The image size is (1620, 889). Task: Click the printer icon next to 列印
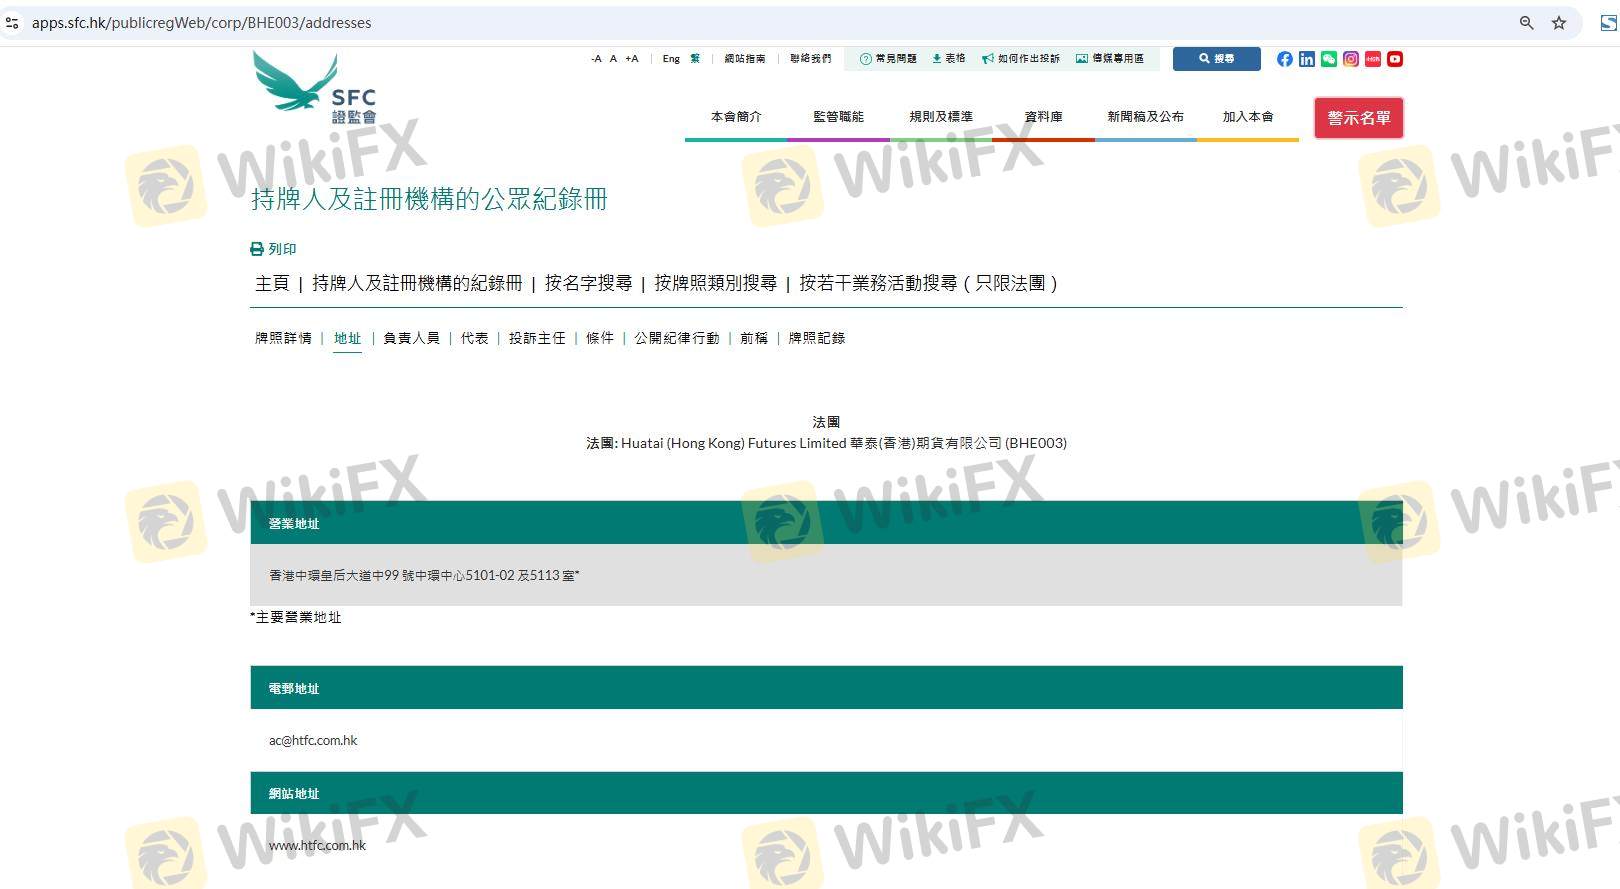click(257, 249)
